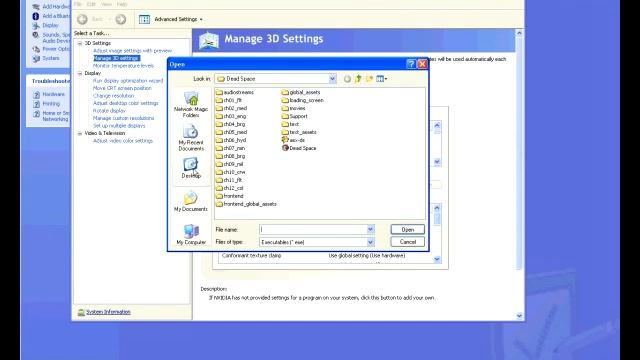Select the Support folder
640x360 pixels.
tap(294, 116)
